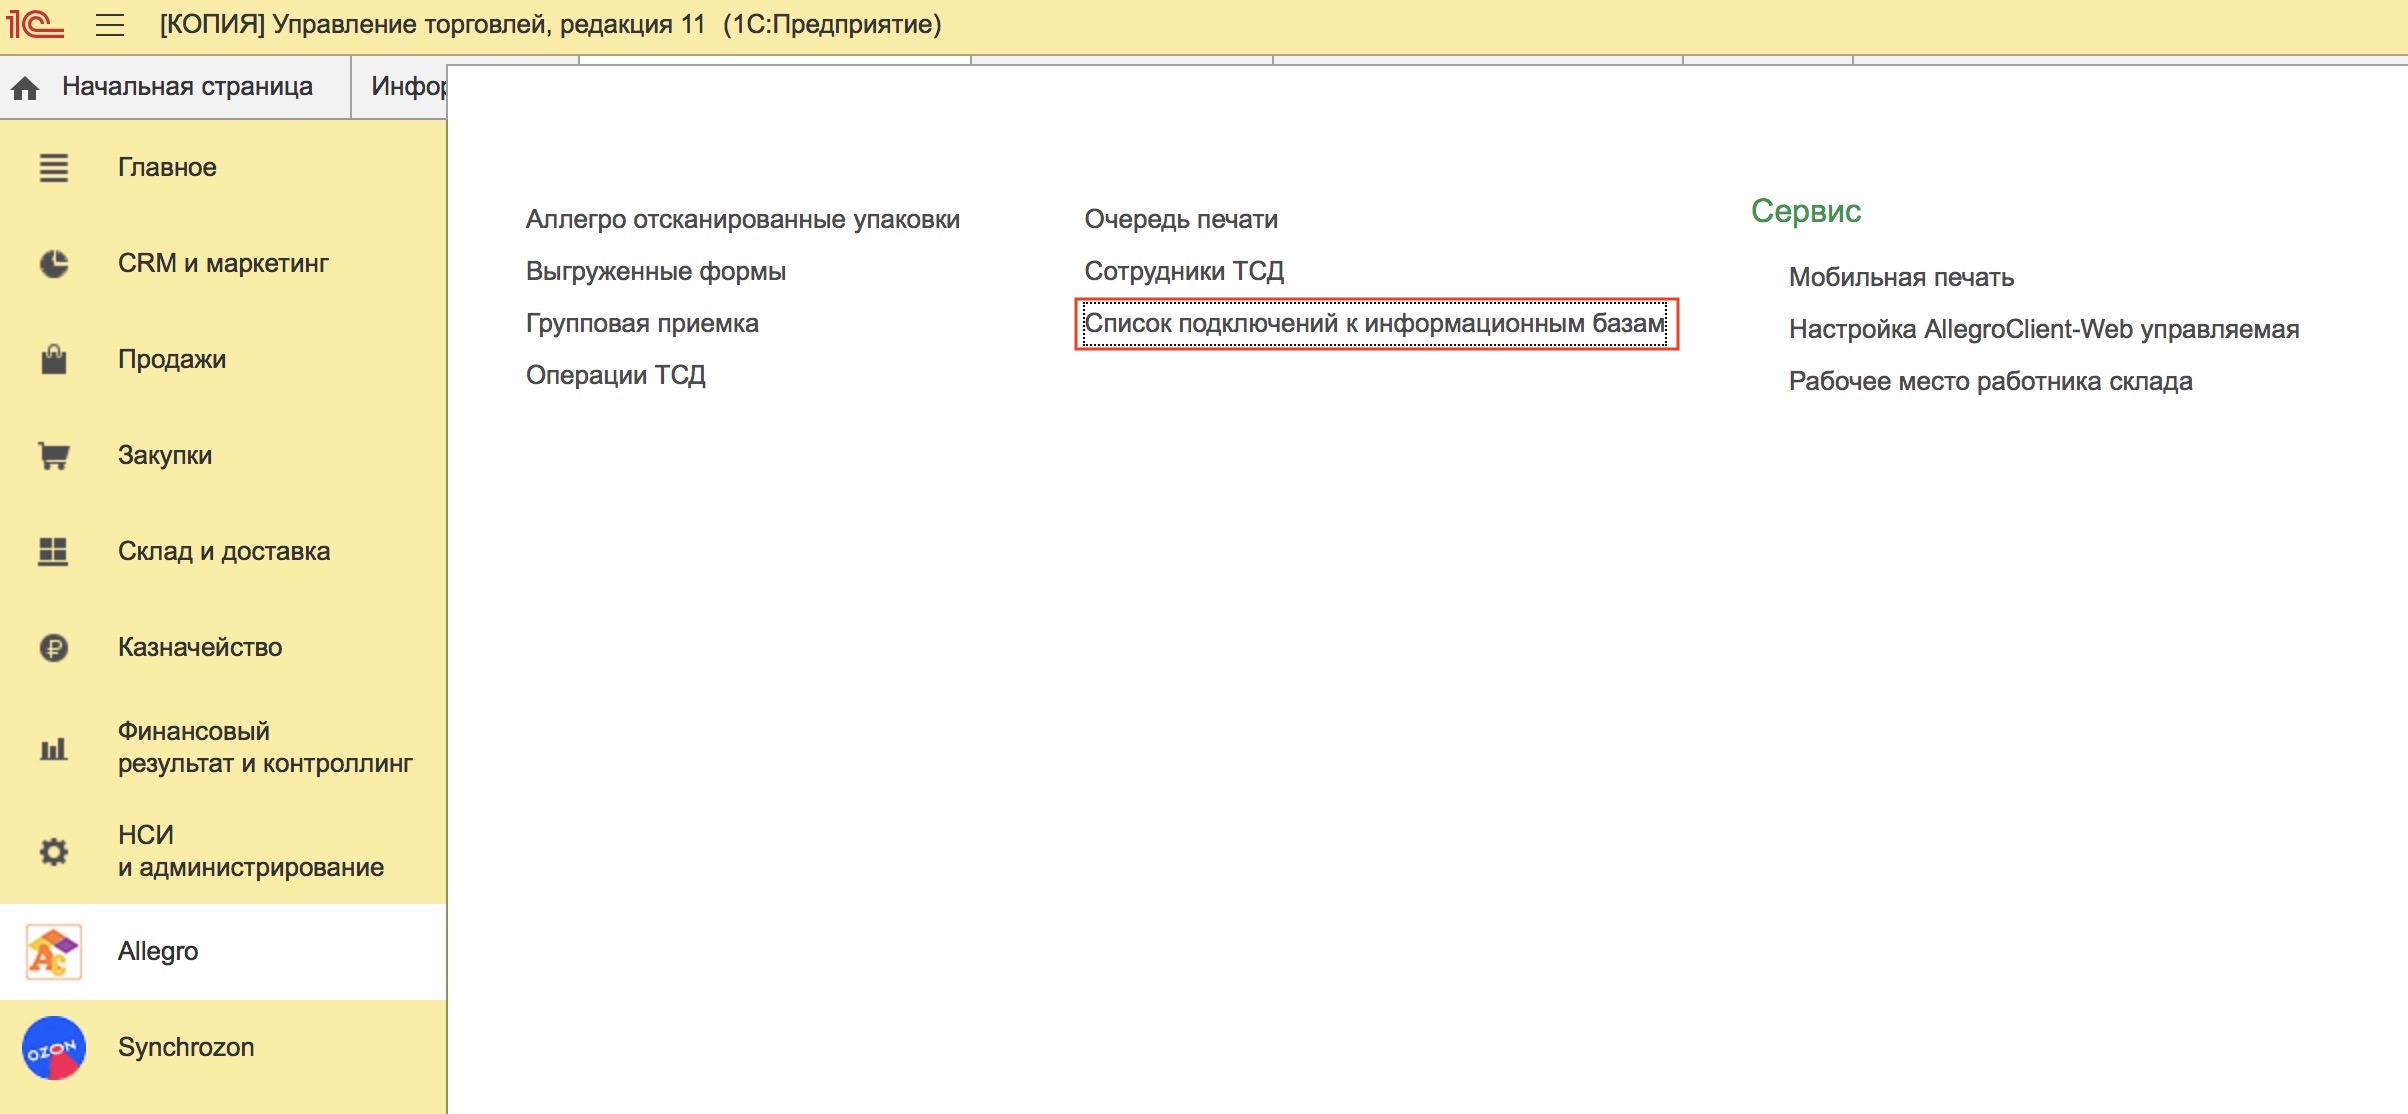Click the Сервис group heading
2408x1114 pixels.
[x=1806, y=211]
